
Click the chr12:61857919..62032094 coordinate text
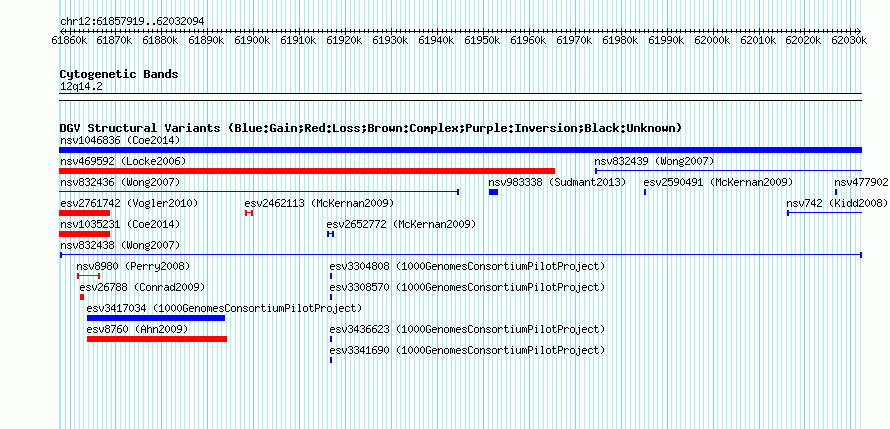(x=132, y=22)
